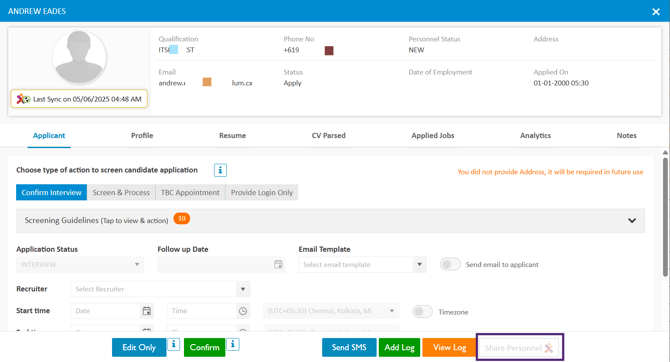Open the Start time clock picker
Viewport: 670px width, 362px height.
click(x=243, y=311)
